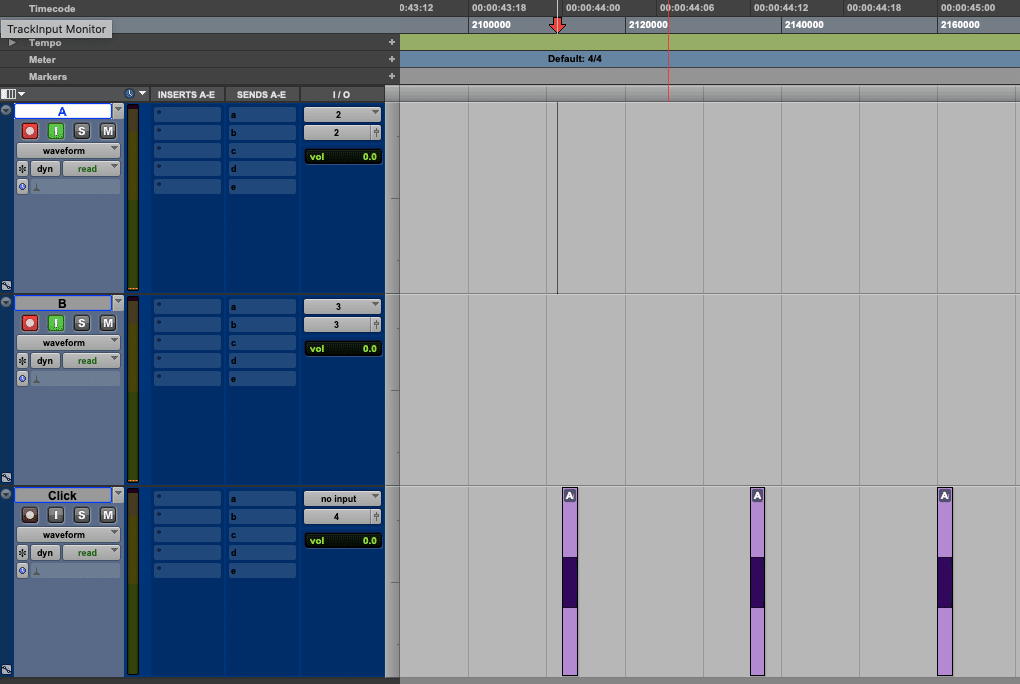Open track A view selector showing waveform
This screenshot has height=684, width=1020.
click(68, 150)
